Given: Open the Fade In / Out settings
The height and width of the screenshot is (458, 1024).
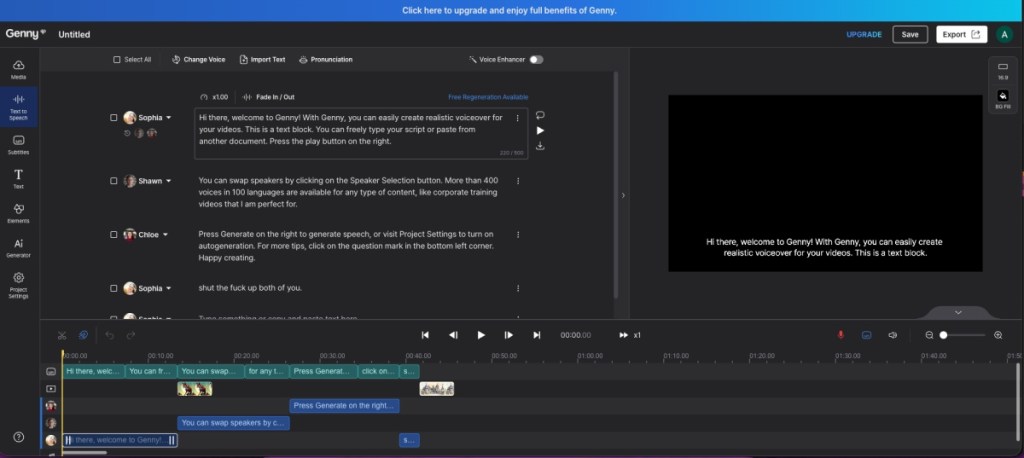Looking at the screenshot, I should (x=268, y=97).
